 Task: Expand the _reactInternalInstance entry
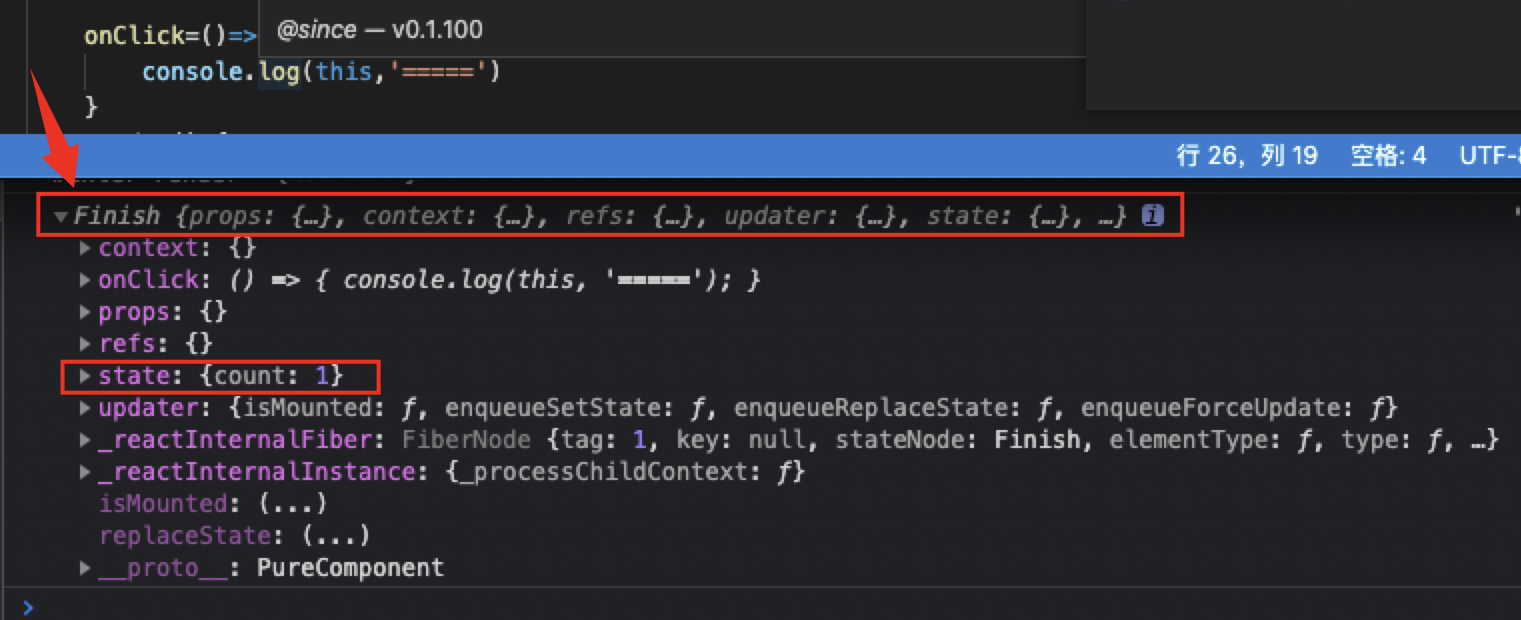click(84, 471)
